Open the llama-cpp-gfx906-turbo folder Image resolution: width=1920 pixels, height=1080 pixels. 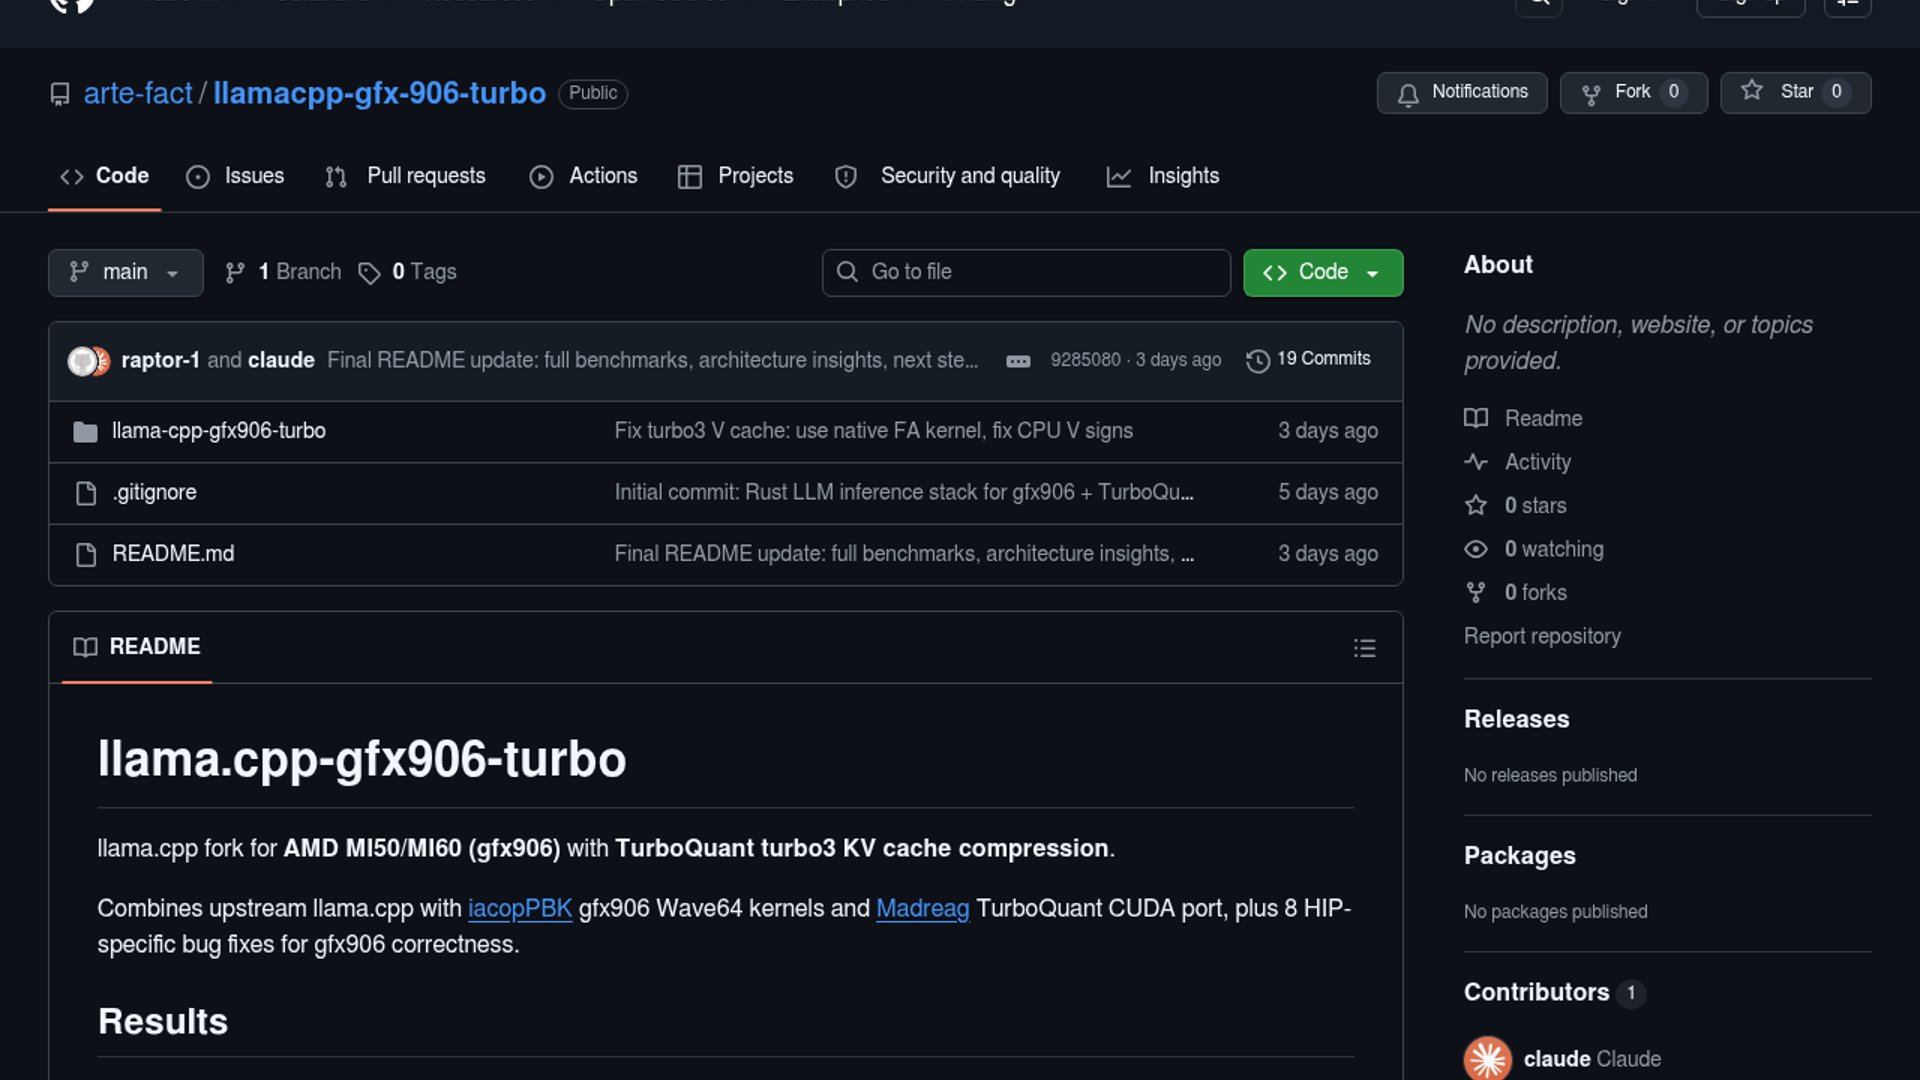(x=218, y=431)
